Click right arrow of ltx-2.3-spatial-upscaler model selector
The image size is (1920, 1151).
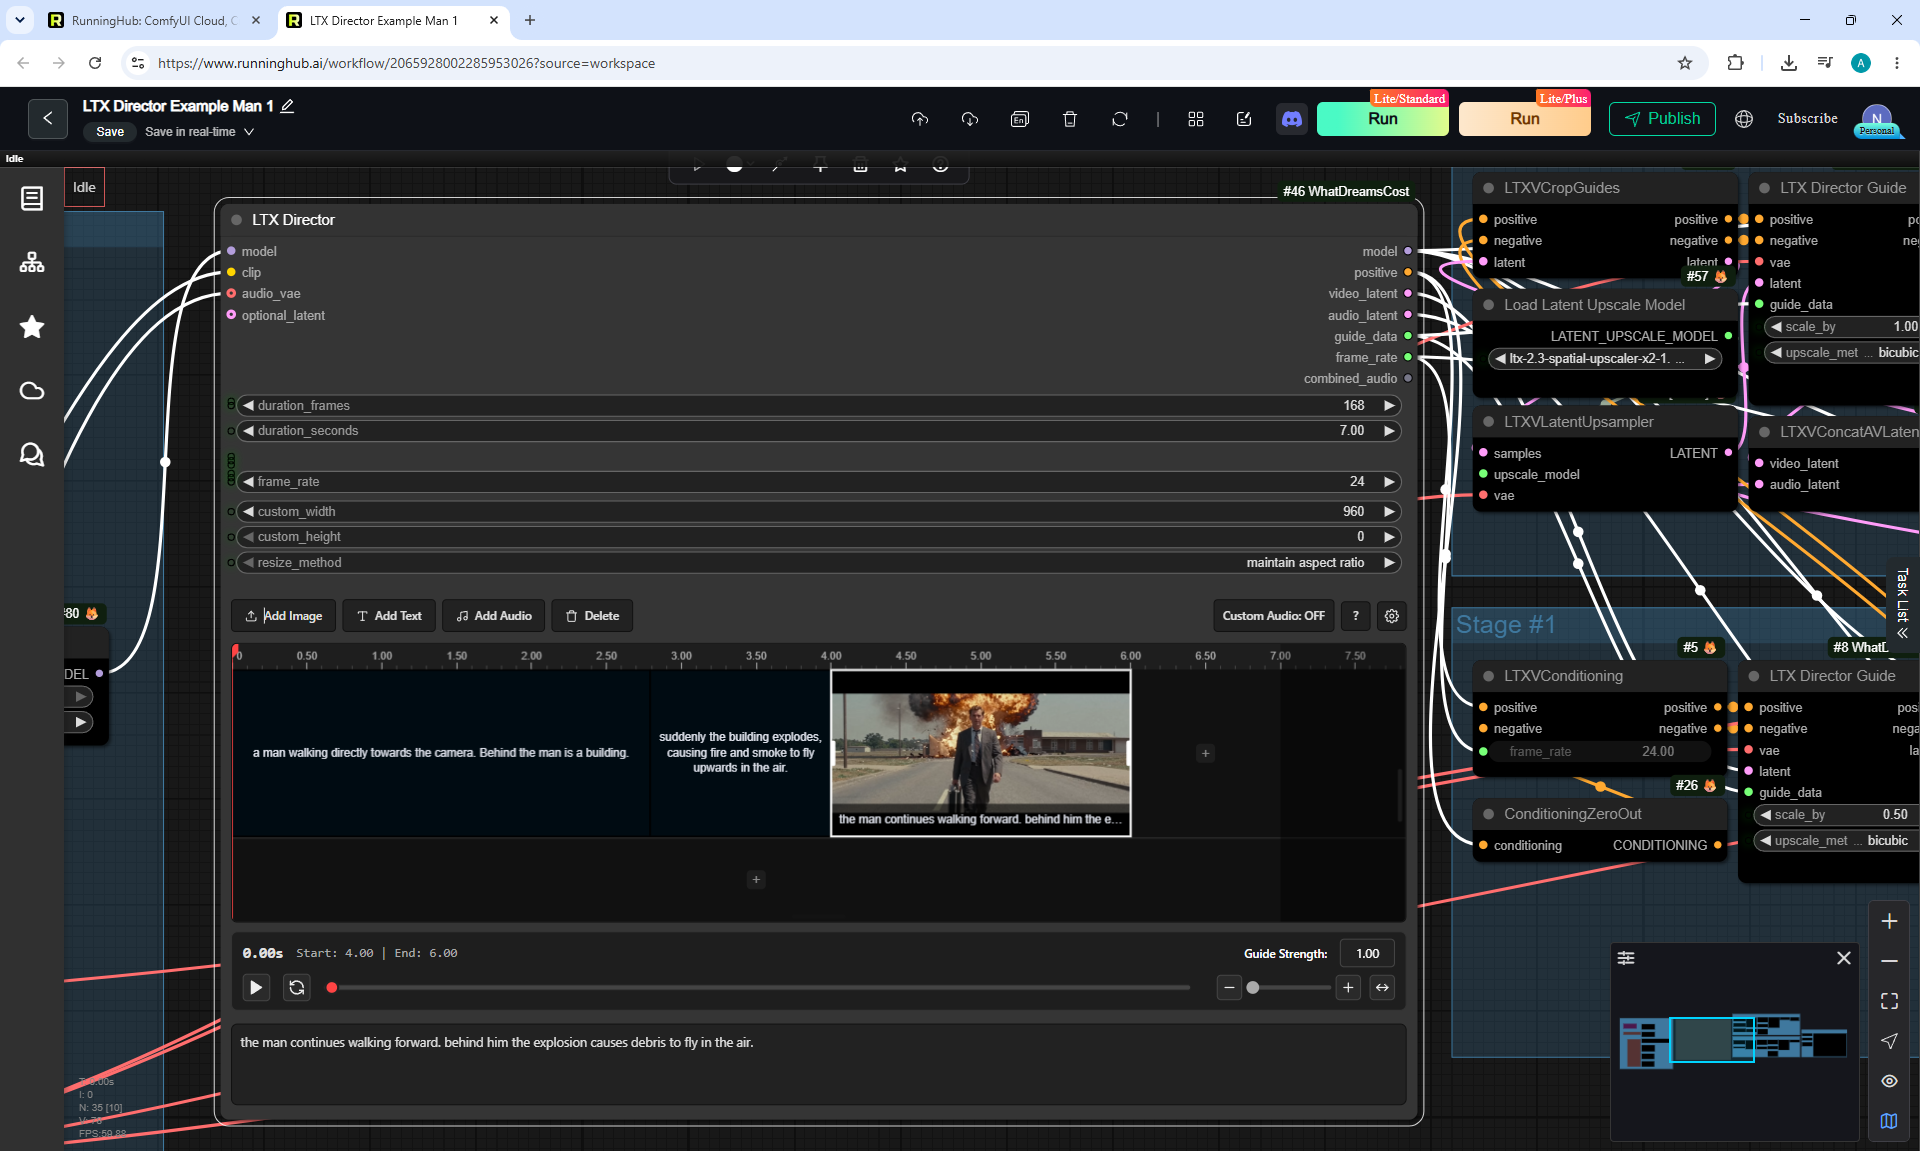(x=1709, y=359)
